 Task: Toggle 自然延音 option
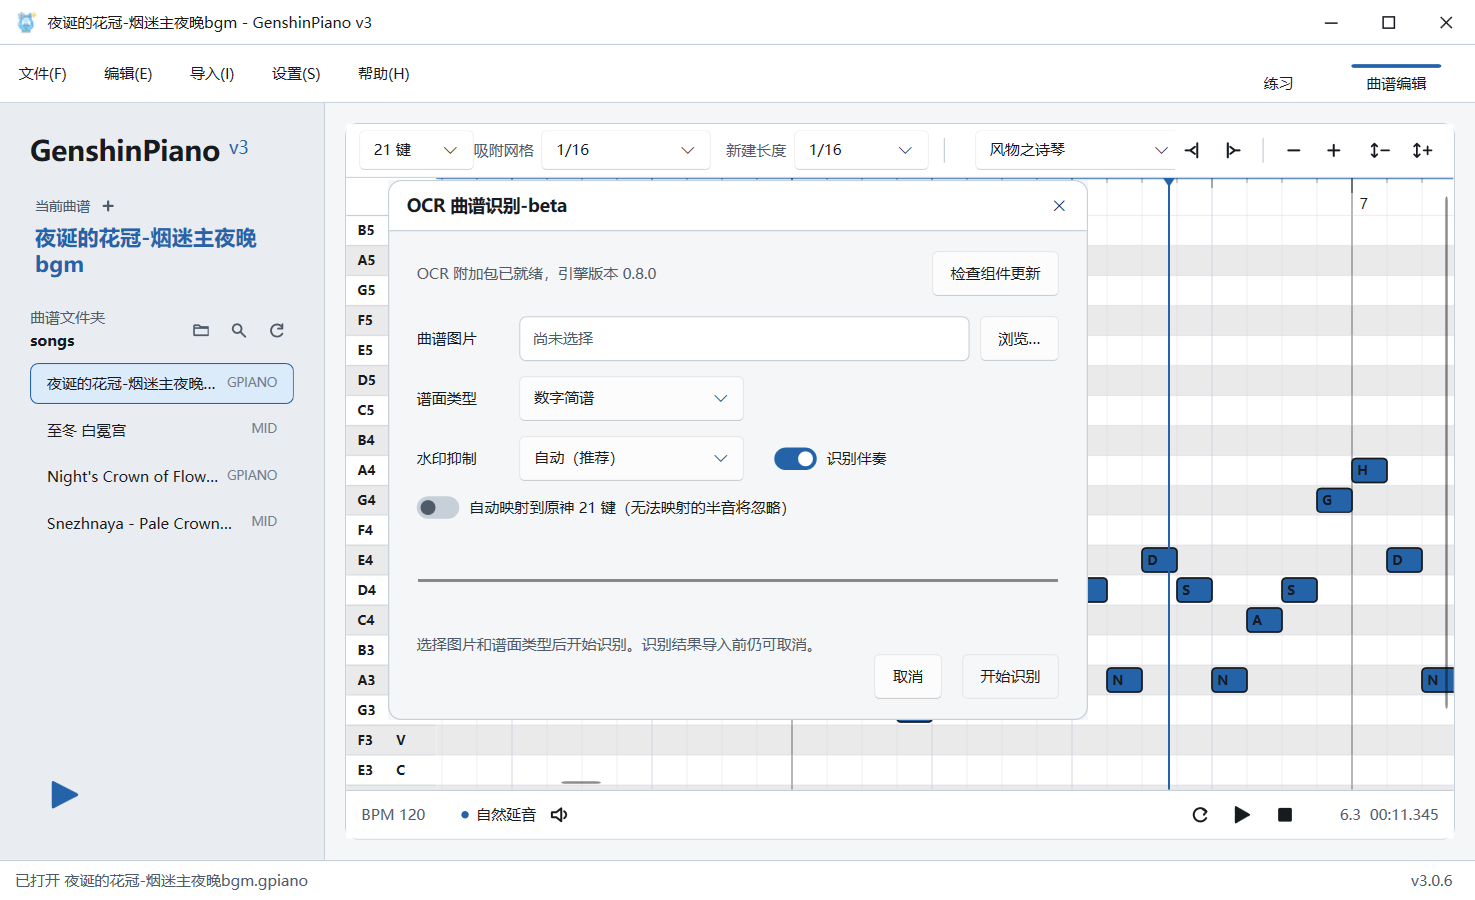pyautogui.click(x=498, y=815)
